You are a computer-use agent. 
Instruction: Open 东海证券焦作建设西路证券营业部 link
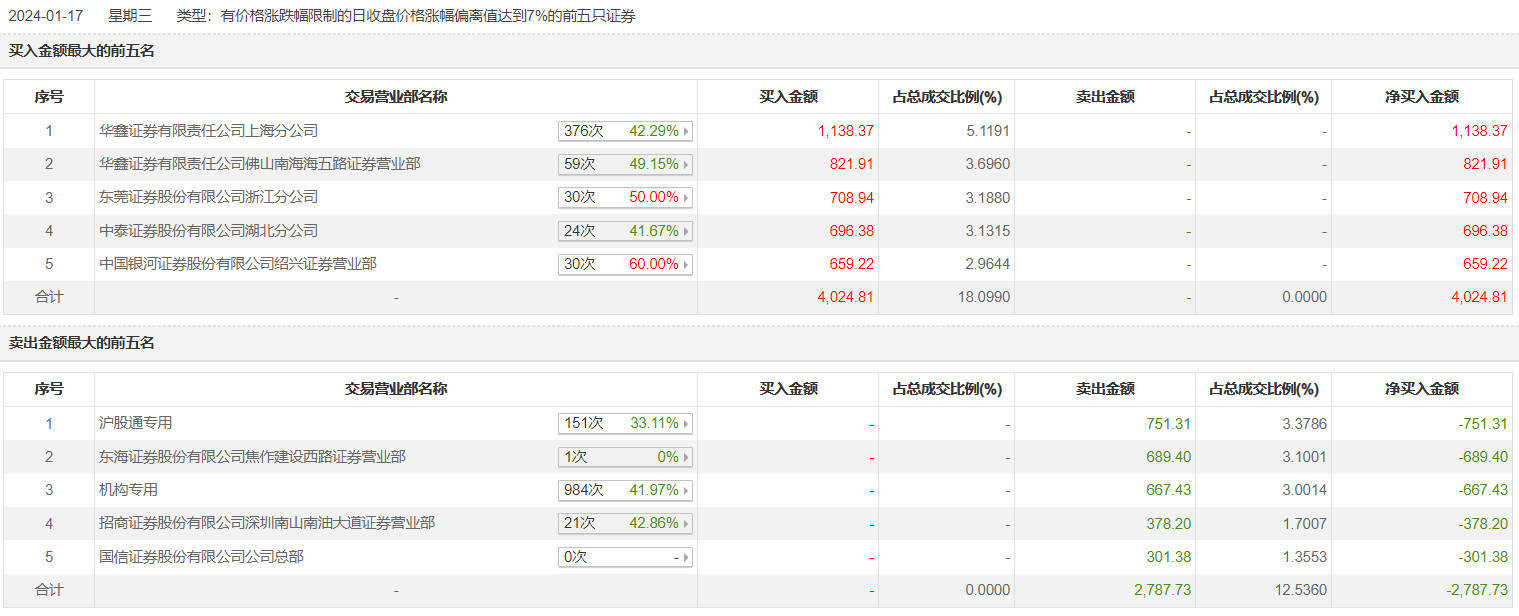(x=252, y=457)
